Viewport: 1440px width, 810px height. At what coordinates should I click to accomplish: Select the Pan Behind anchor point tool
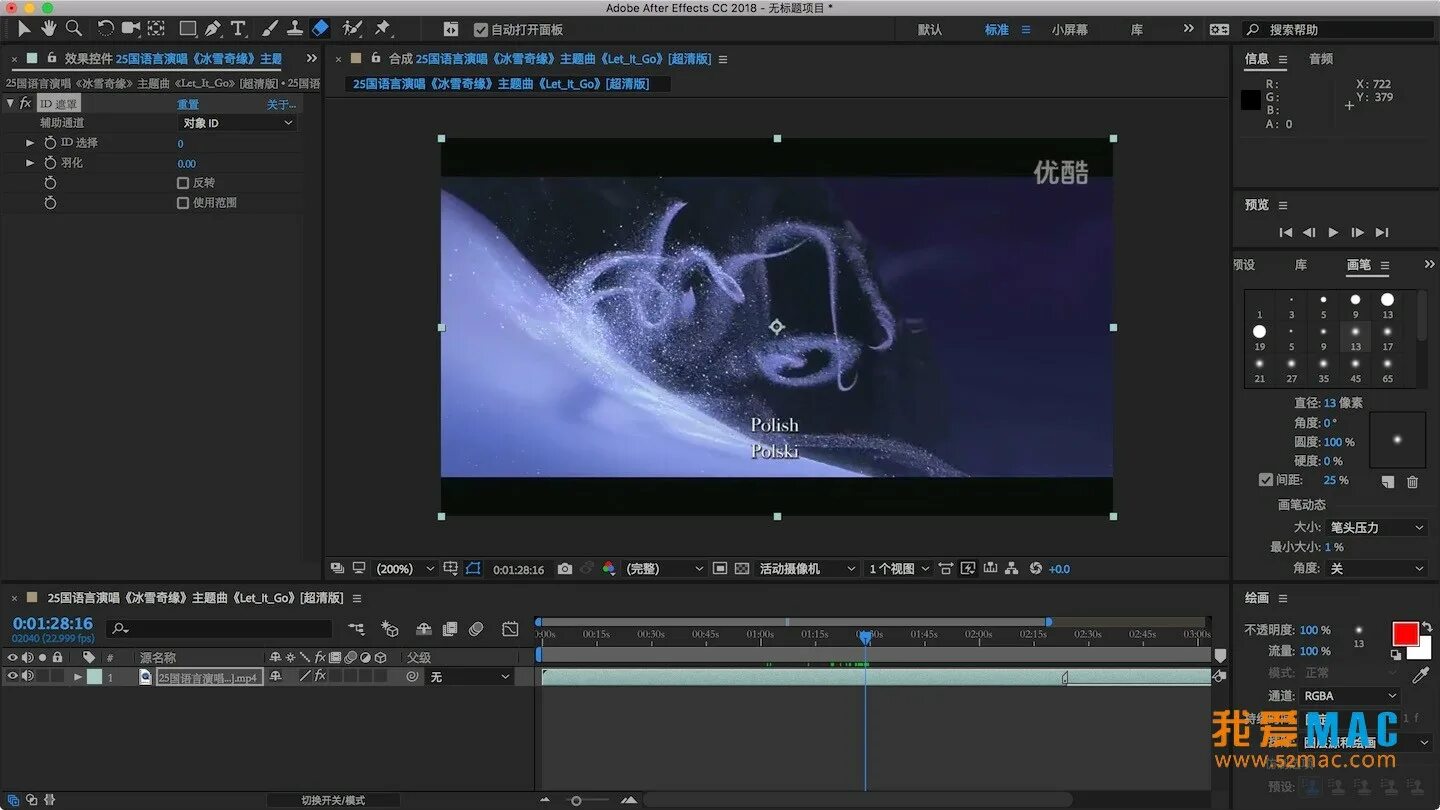[156, 29]
